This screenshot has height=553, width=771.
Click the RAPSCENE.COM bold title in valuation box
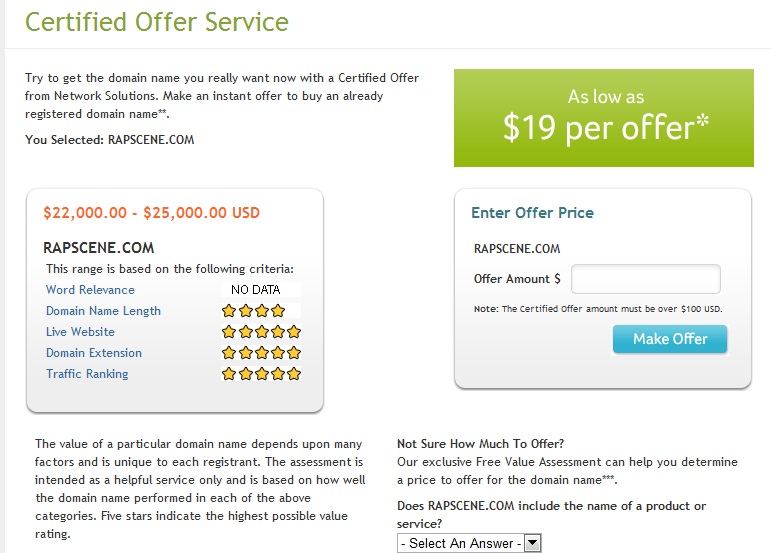click(99, 248)
